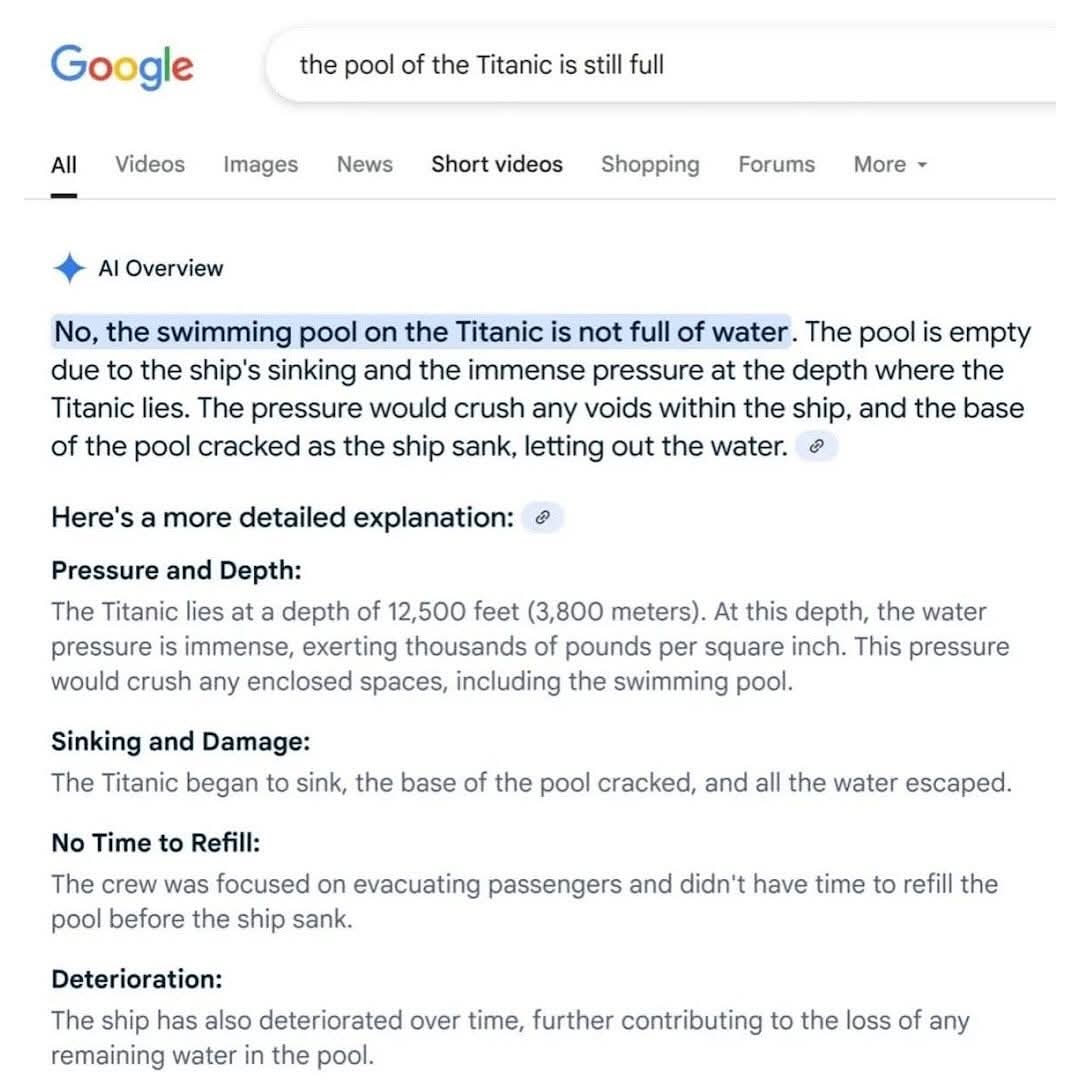Select the All results tab

coord(63,165)
